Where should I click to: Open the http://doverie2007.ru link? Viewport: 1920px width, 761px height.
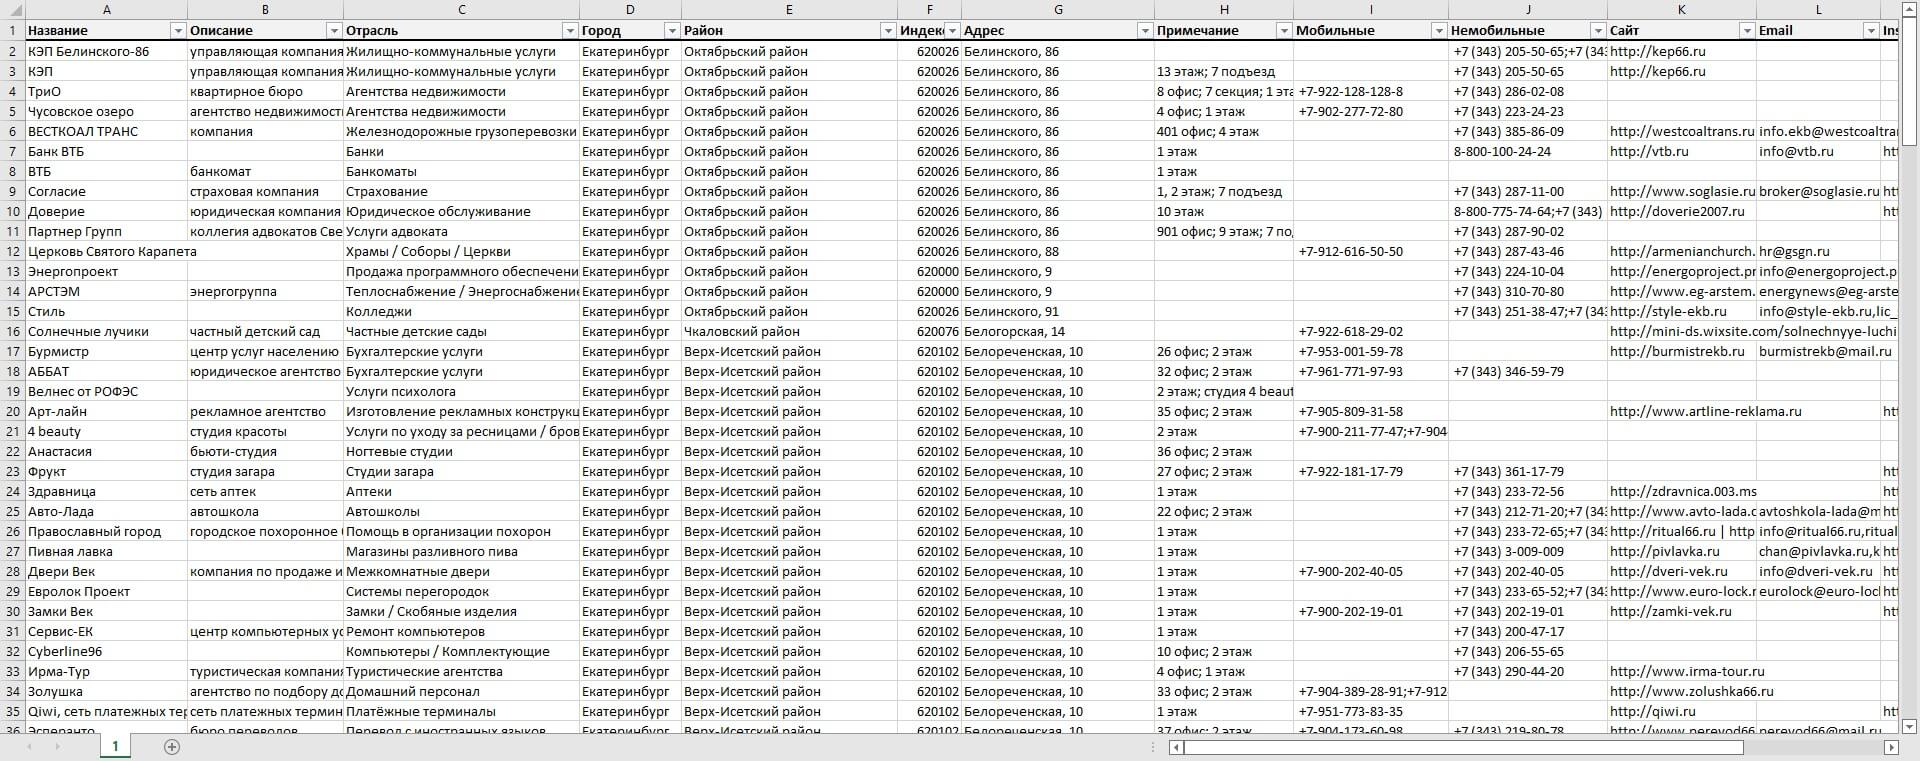[x=1677, y=211]
